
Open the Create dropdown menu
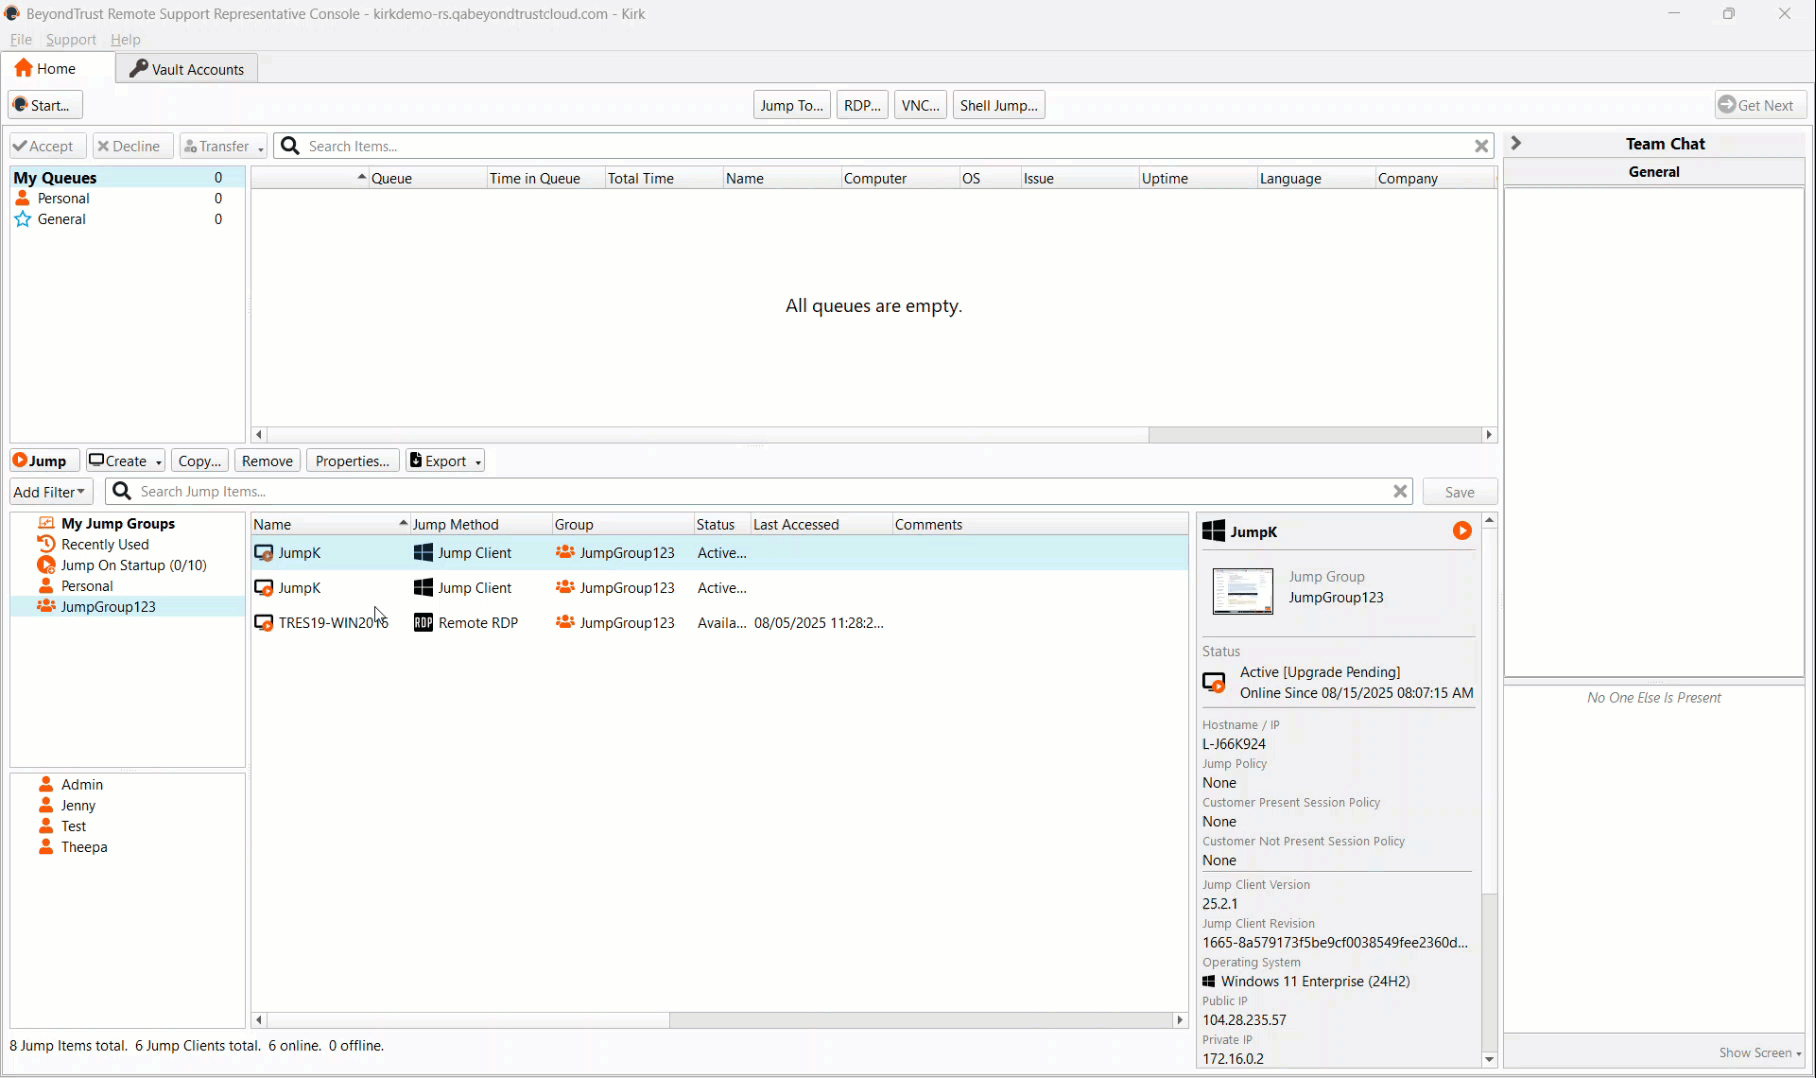[x=125, y=461]
